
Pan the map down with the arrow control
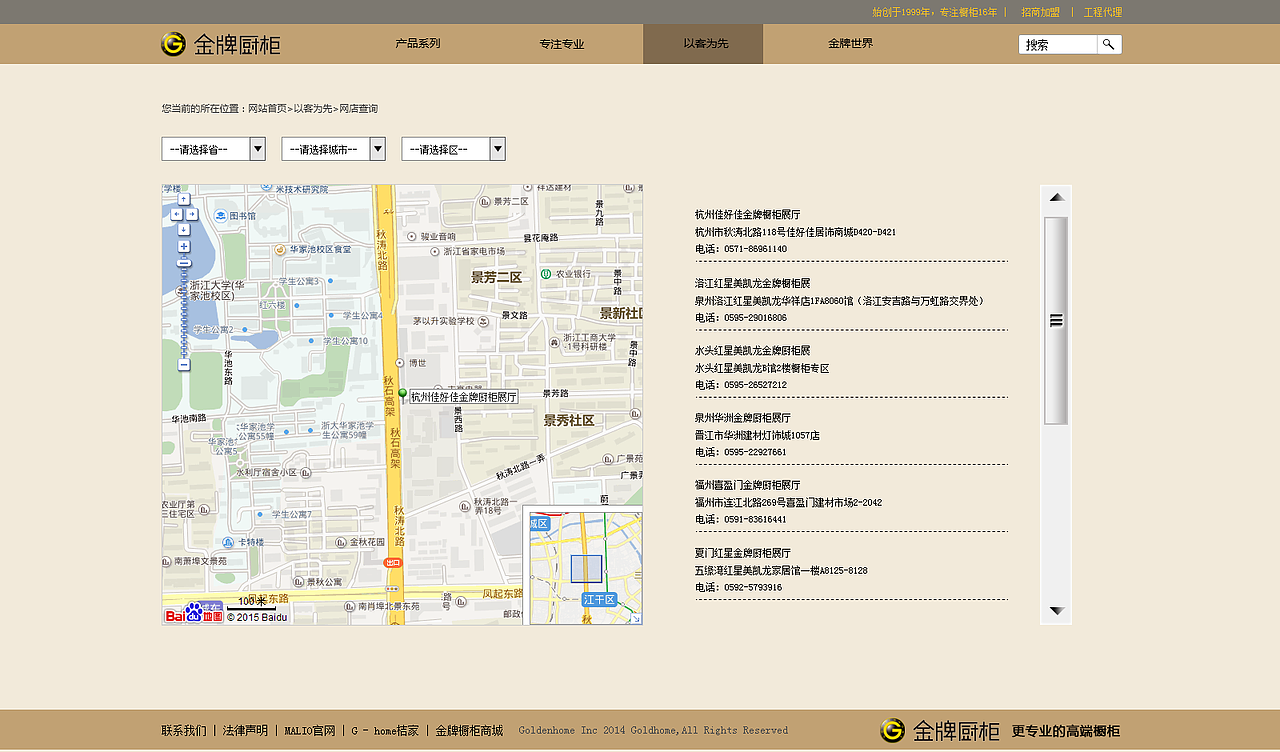click(184, 229)
